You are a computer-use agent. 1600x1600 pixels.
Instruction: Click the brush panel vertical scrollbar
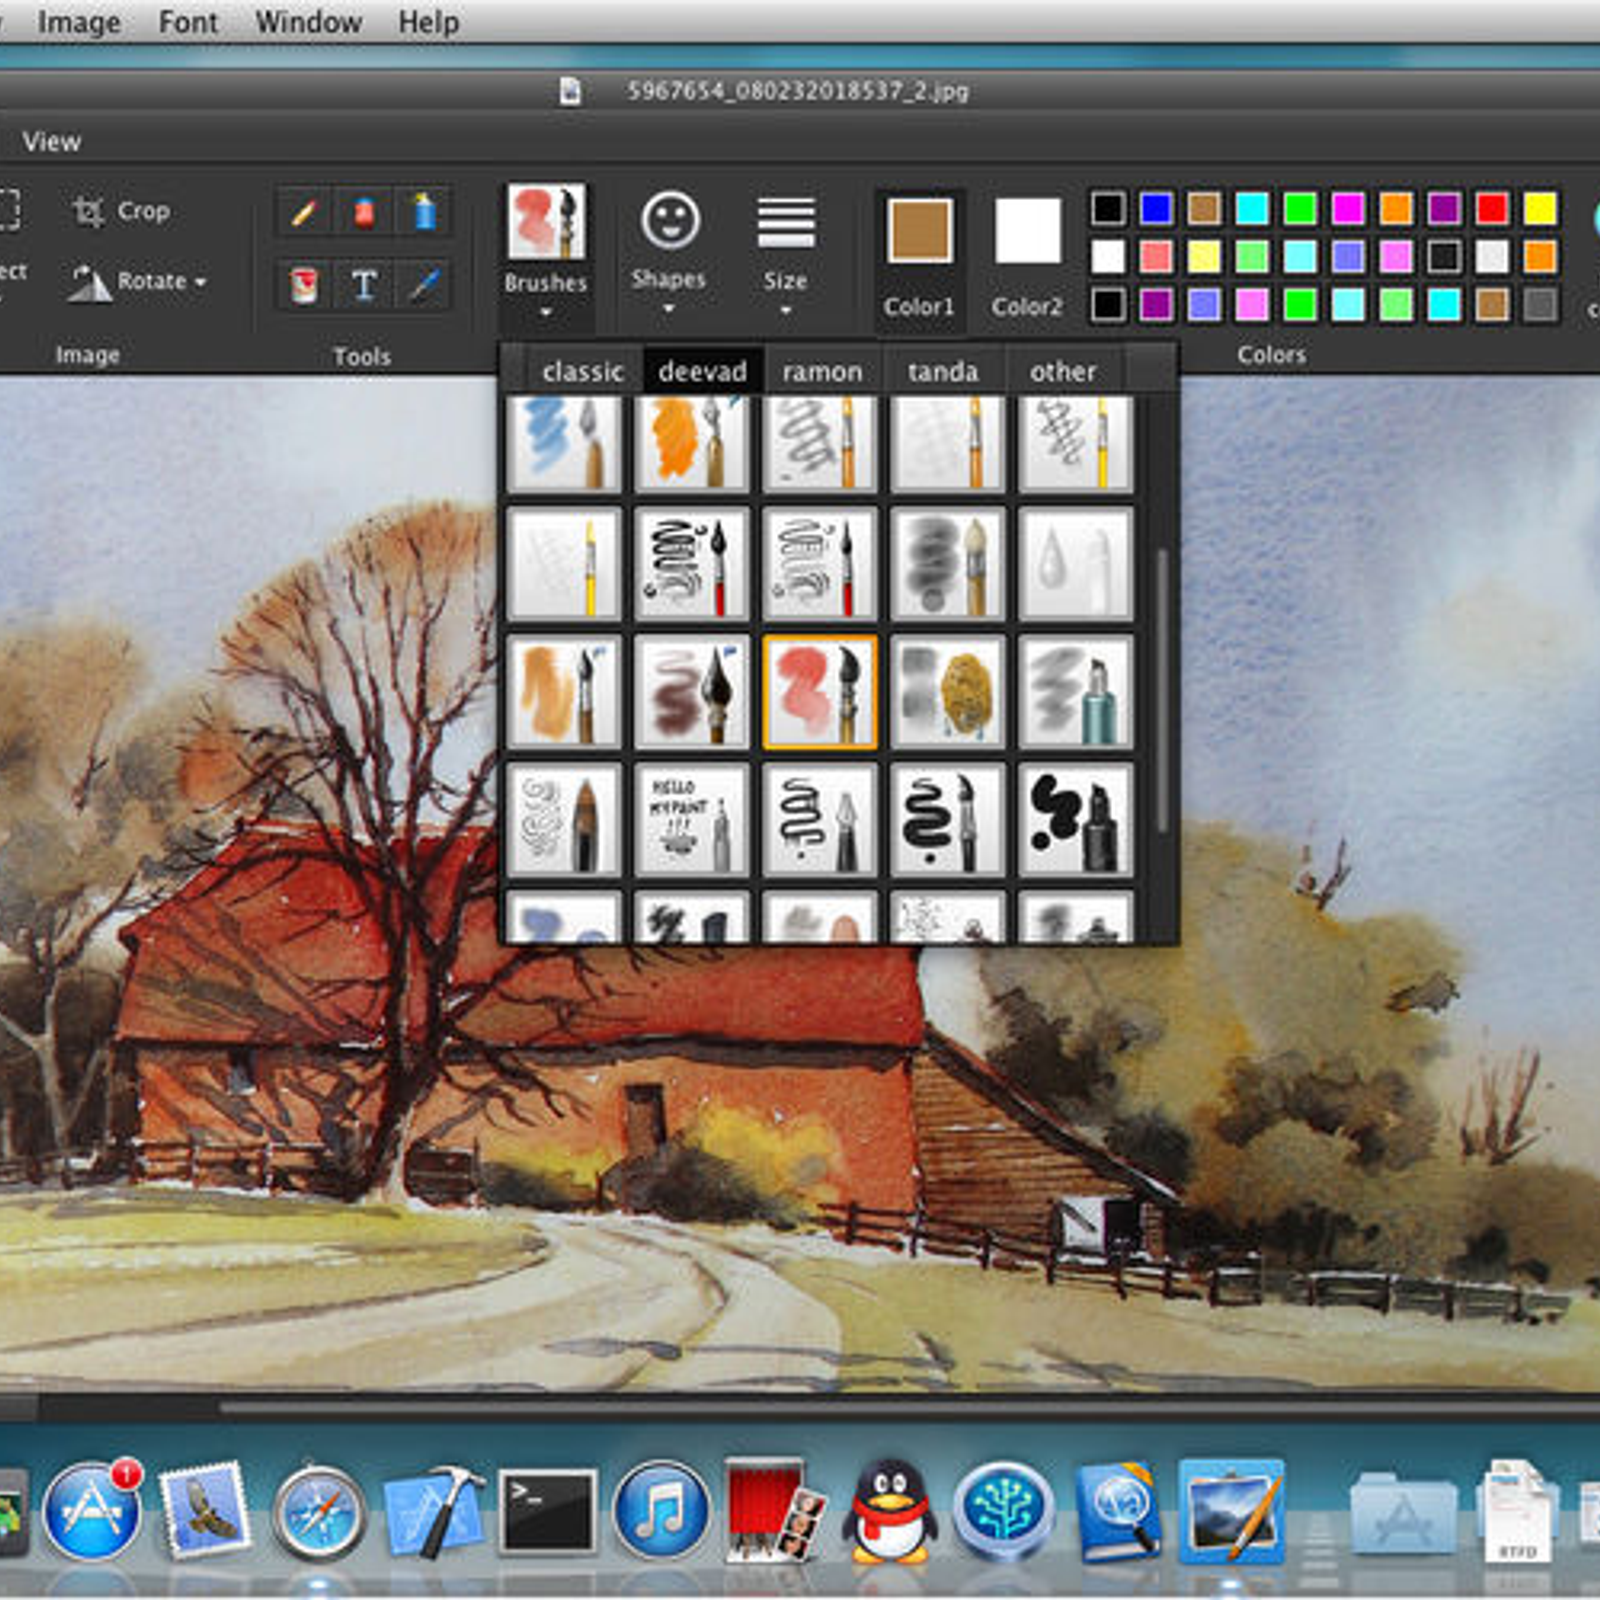click(1162, 690)
